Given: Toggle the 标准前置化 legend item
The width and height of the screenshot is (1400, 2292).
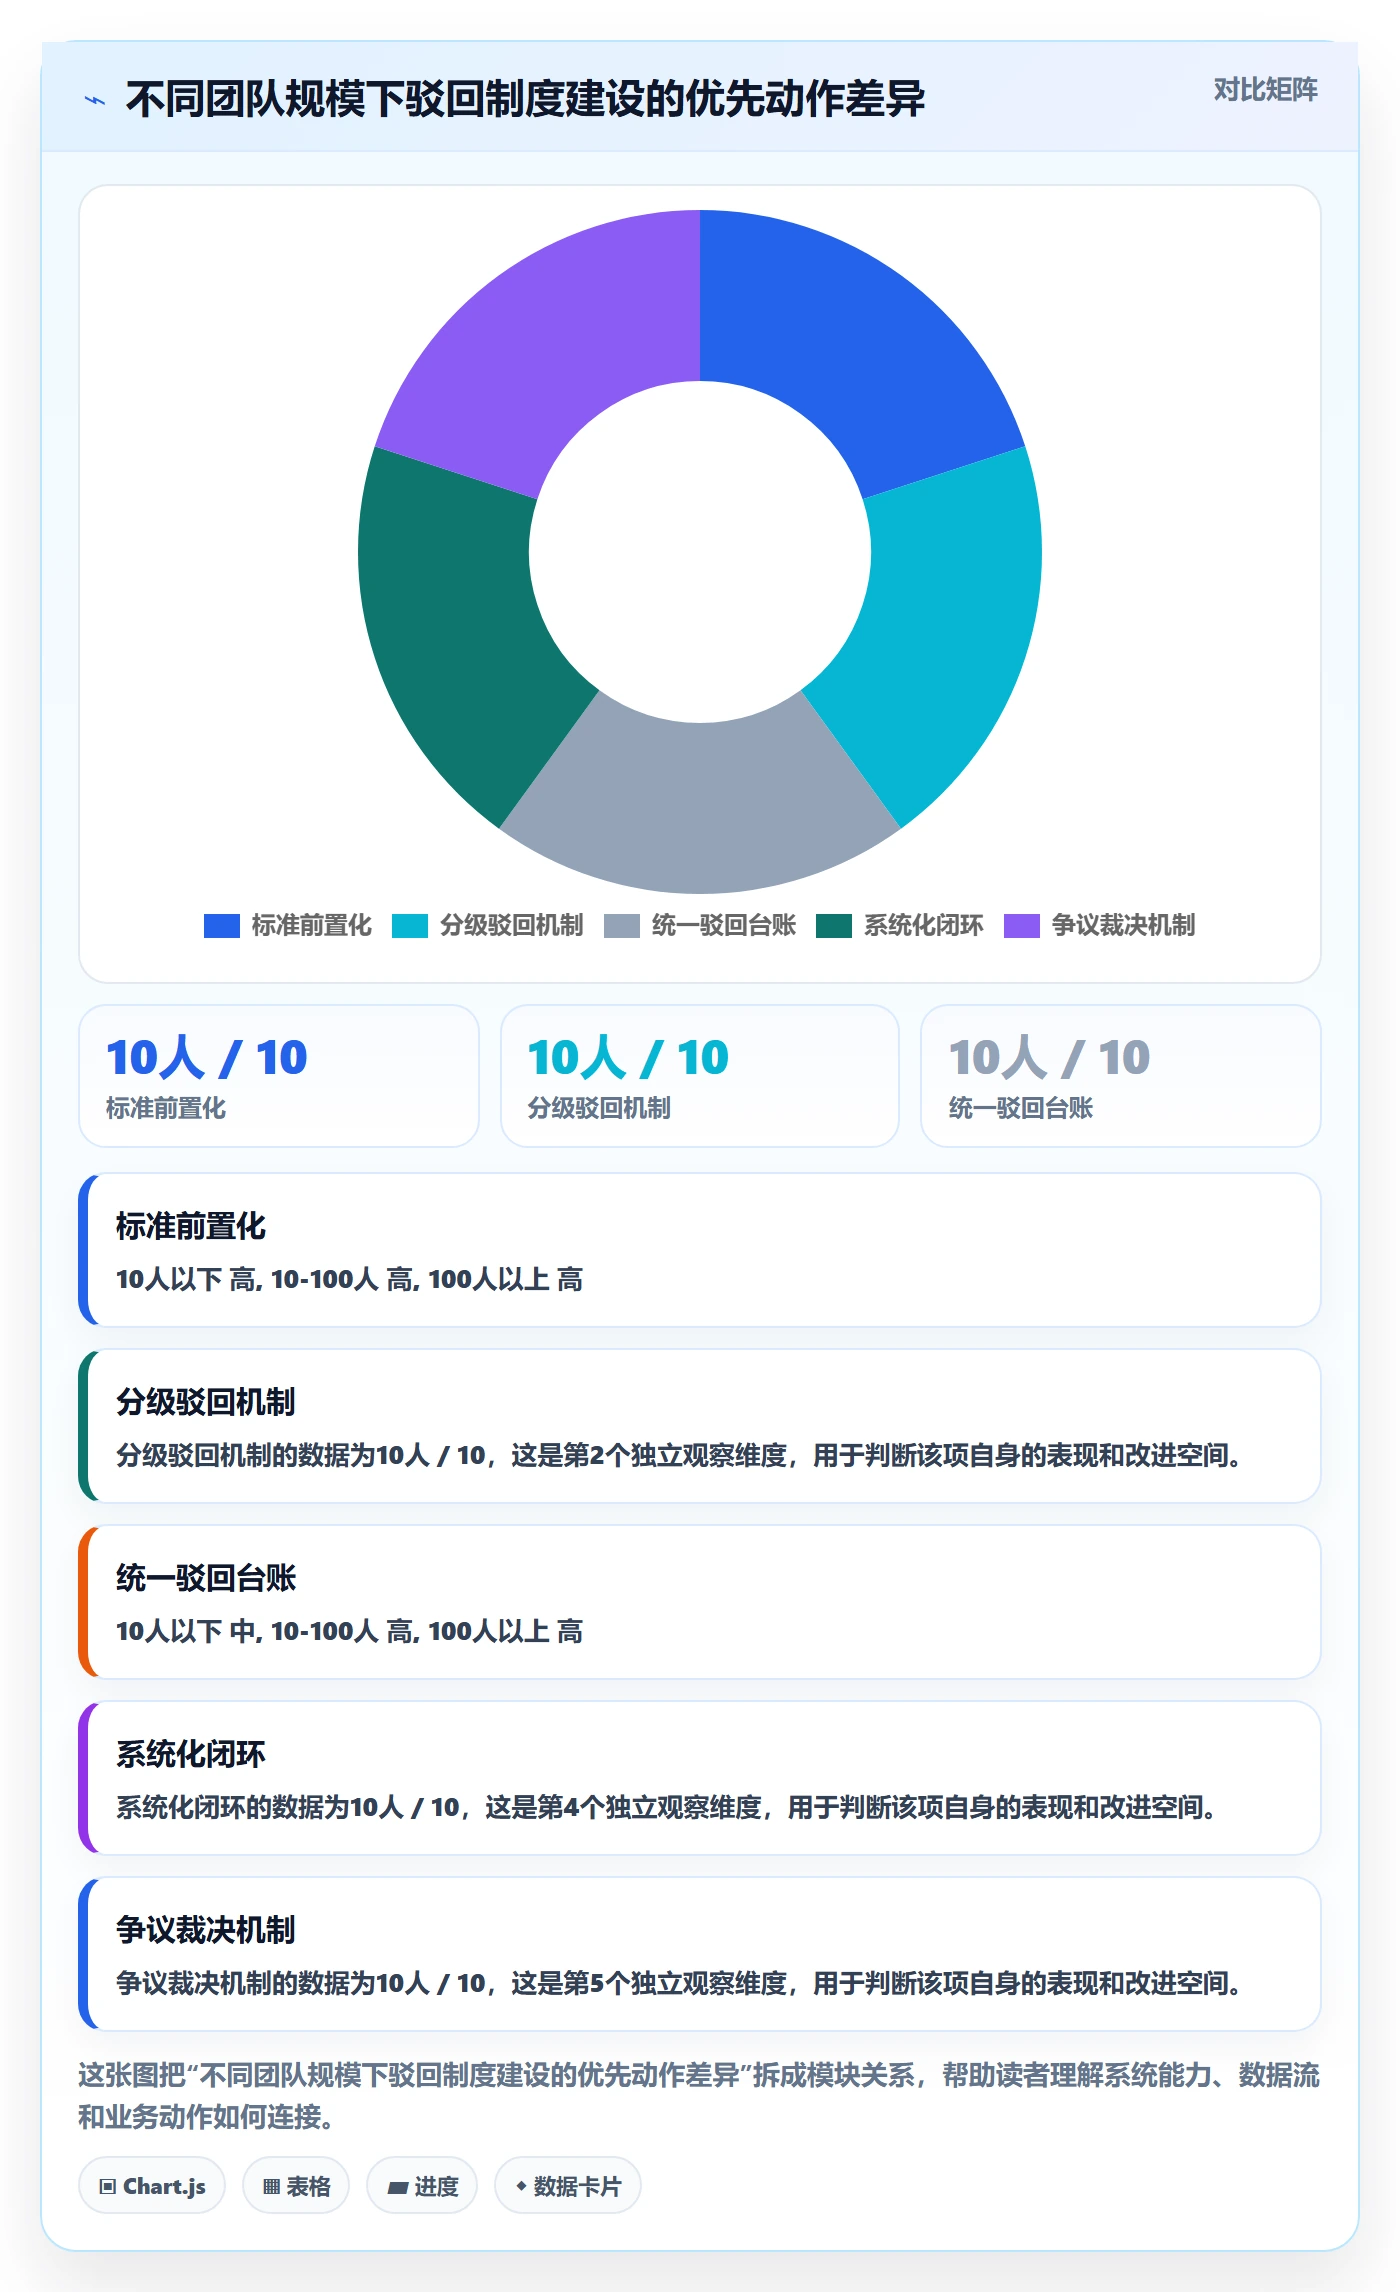Looking at the screenshot, I should [287, 925].
